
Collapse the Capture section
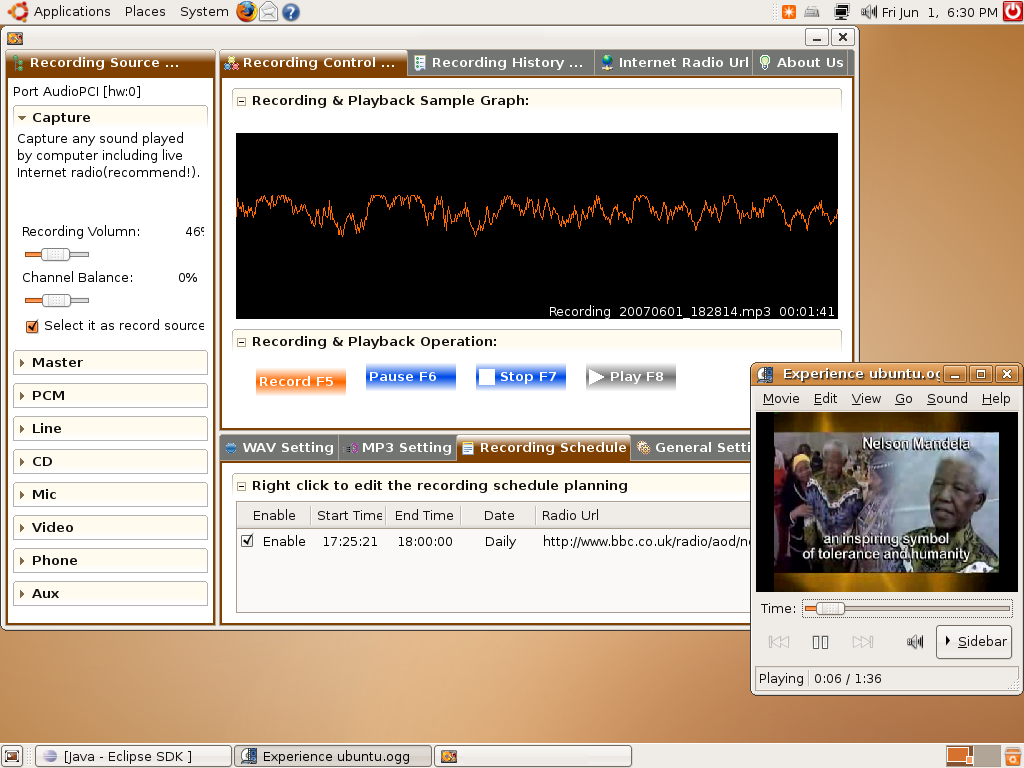point(22,118)
